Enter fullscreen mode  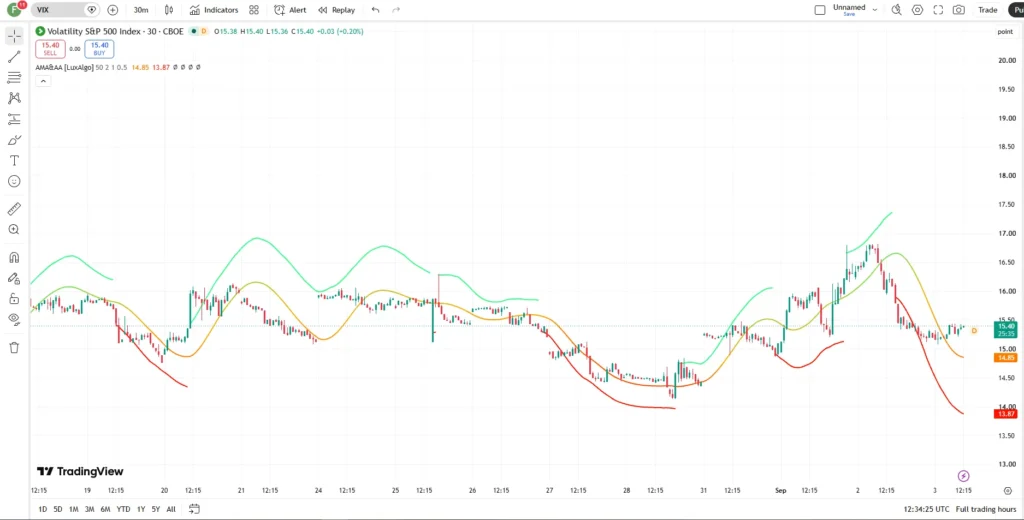[938, 10]
